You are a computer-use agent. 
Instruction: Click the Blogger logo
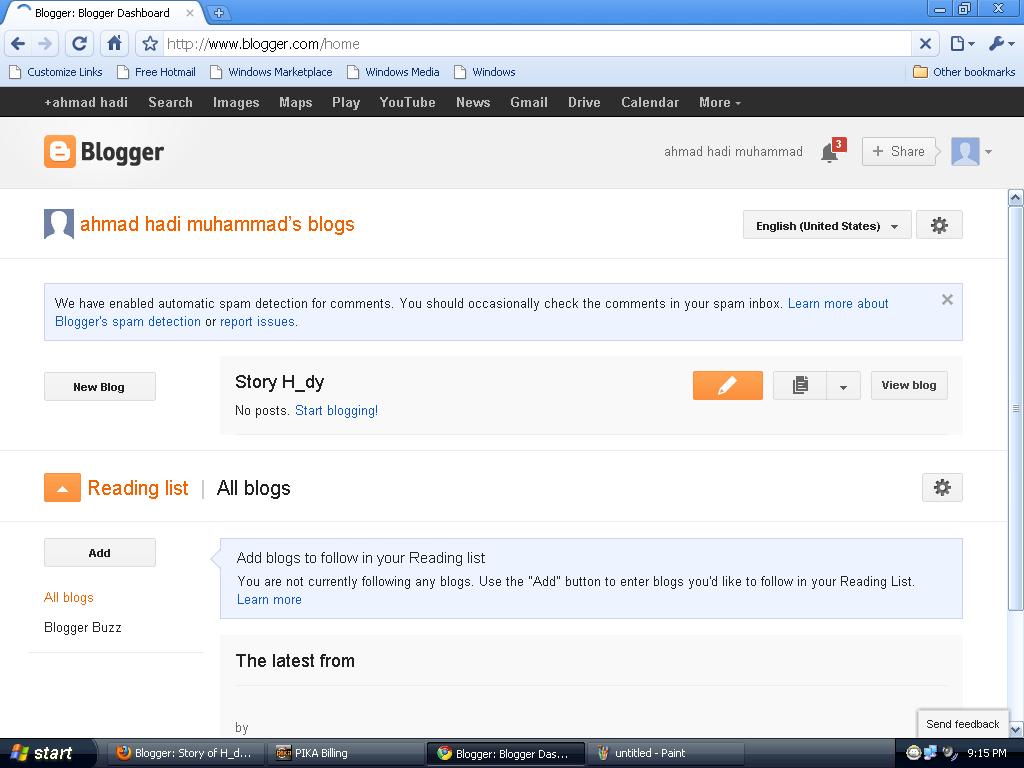[x=104, y=152]
